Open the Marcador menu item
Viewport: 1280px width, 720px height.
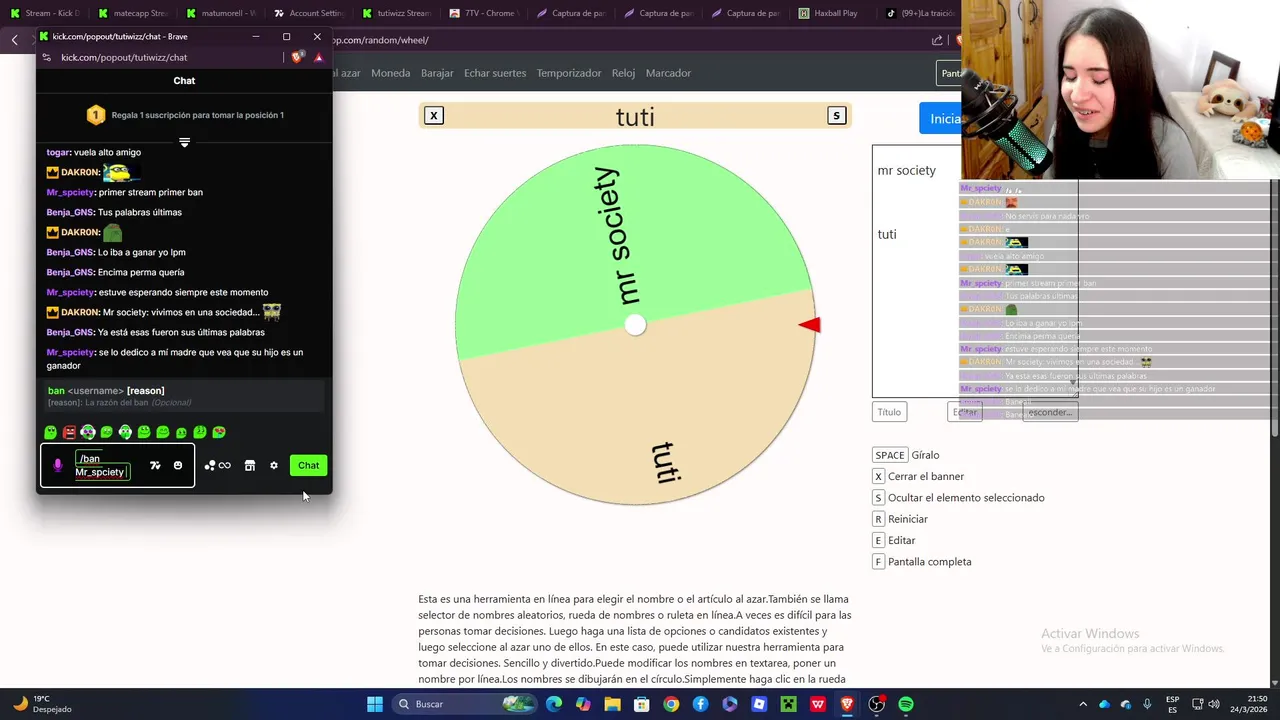click(668, 73)
